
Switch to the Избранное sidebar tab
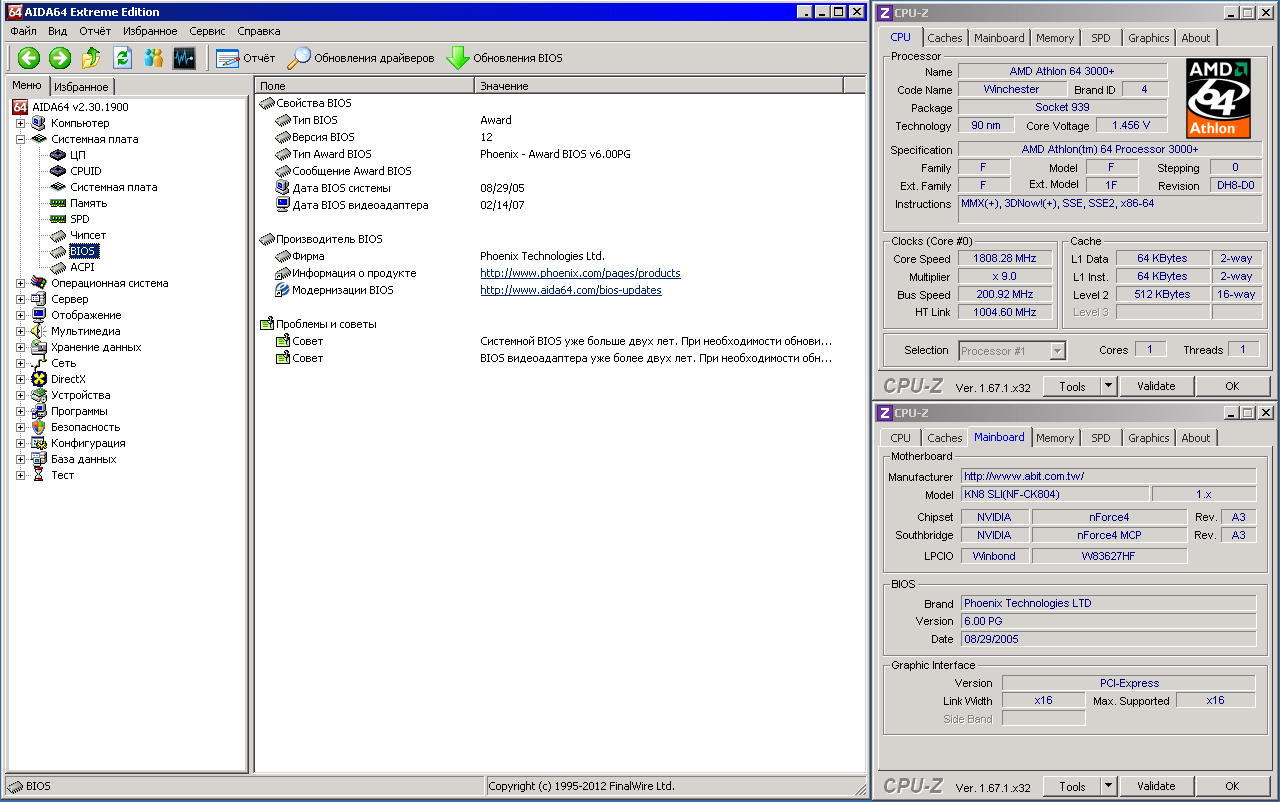(x=81, y=87)
